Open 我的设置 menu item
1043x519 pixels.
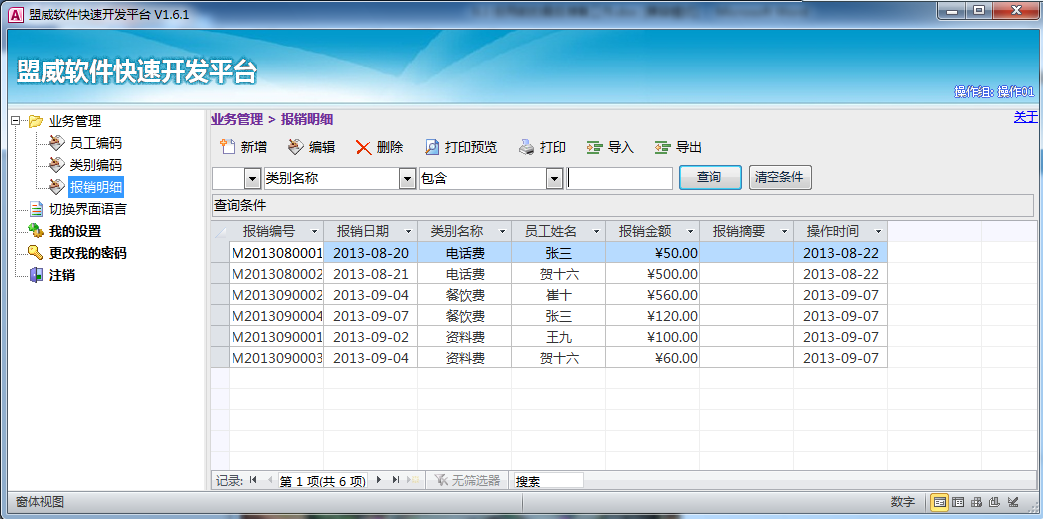[74, 232]
